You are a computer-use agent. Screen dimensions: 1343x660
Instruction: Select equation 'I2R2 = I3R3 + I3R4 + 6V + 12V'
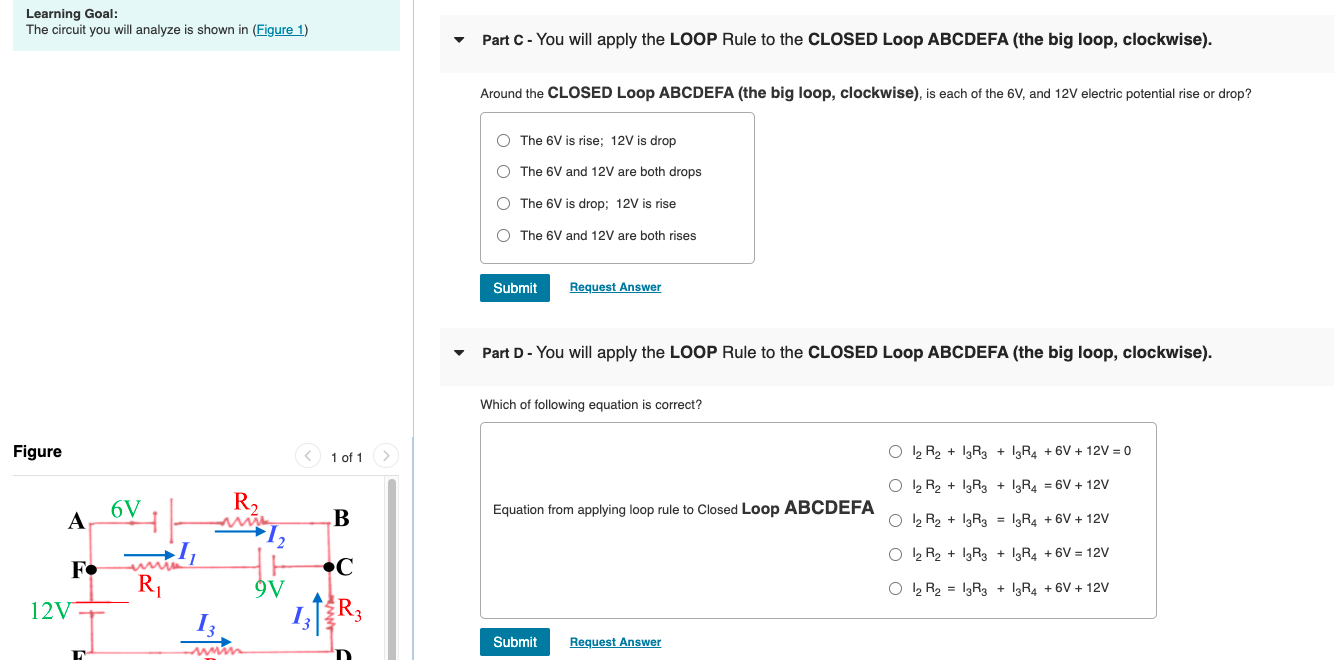pos(896,588)
